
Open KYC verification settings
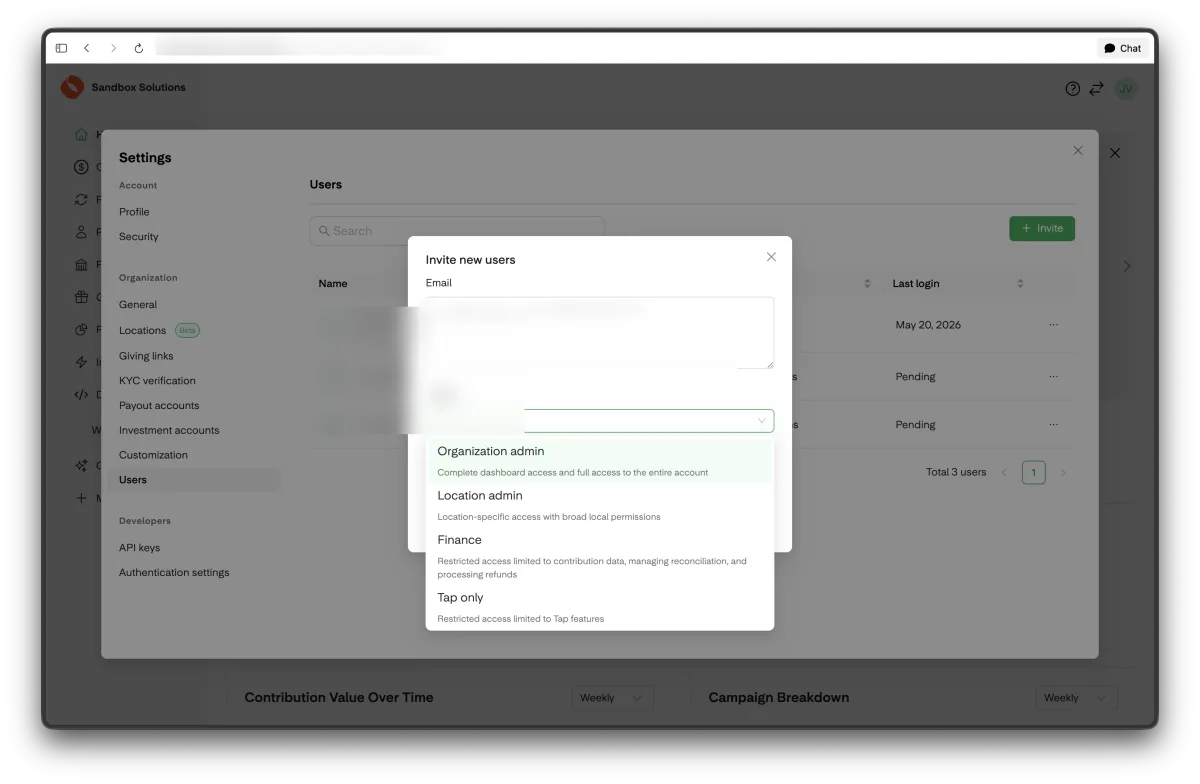click(157, 381)
